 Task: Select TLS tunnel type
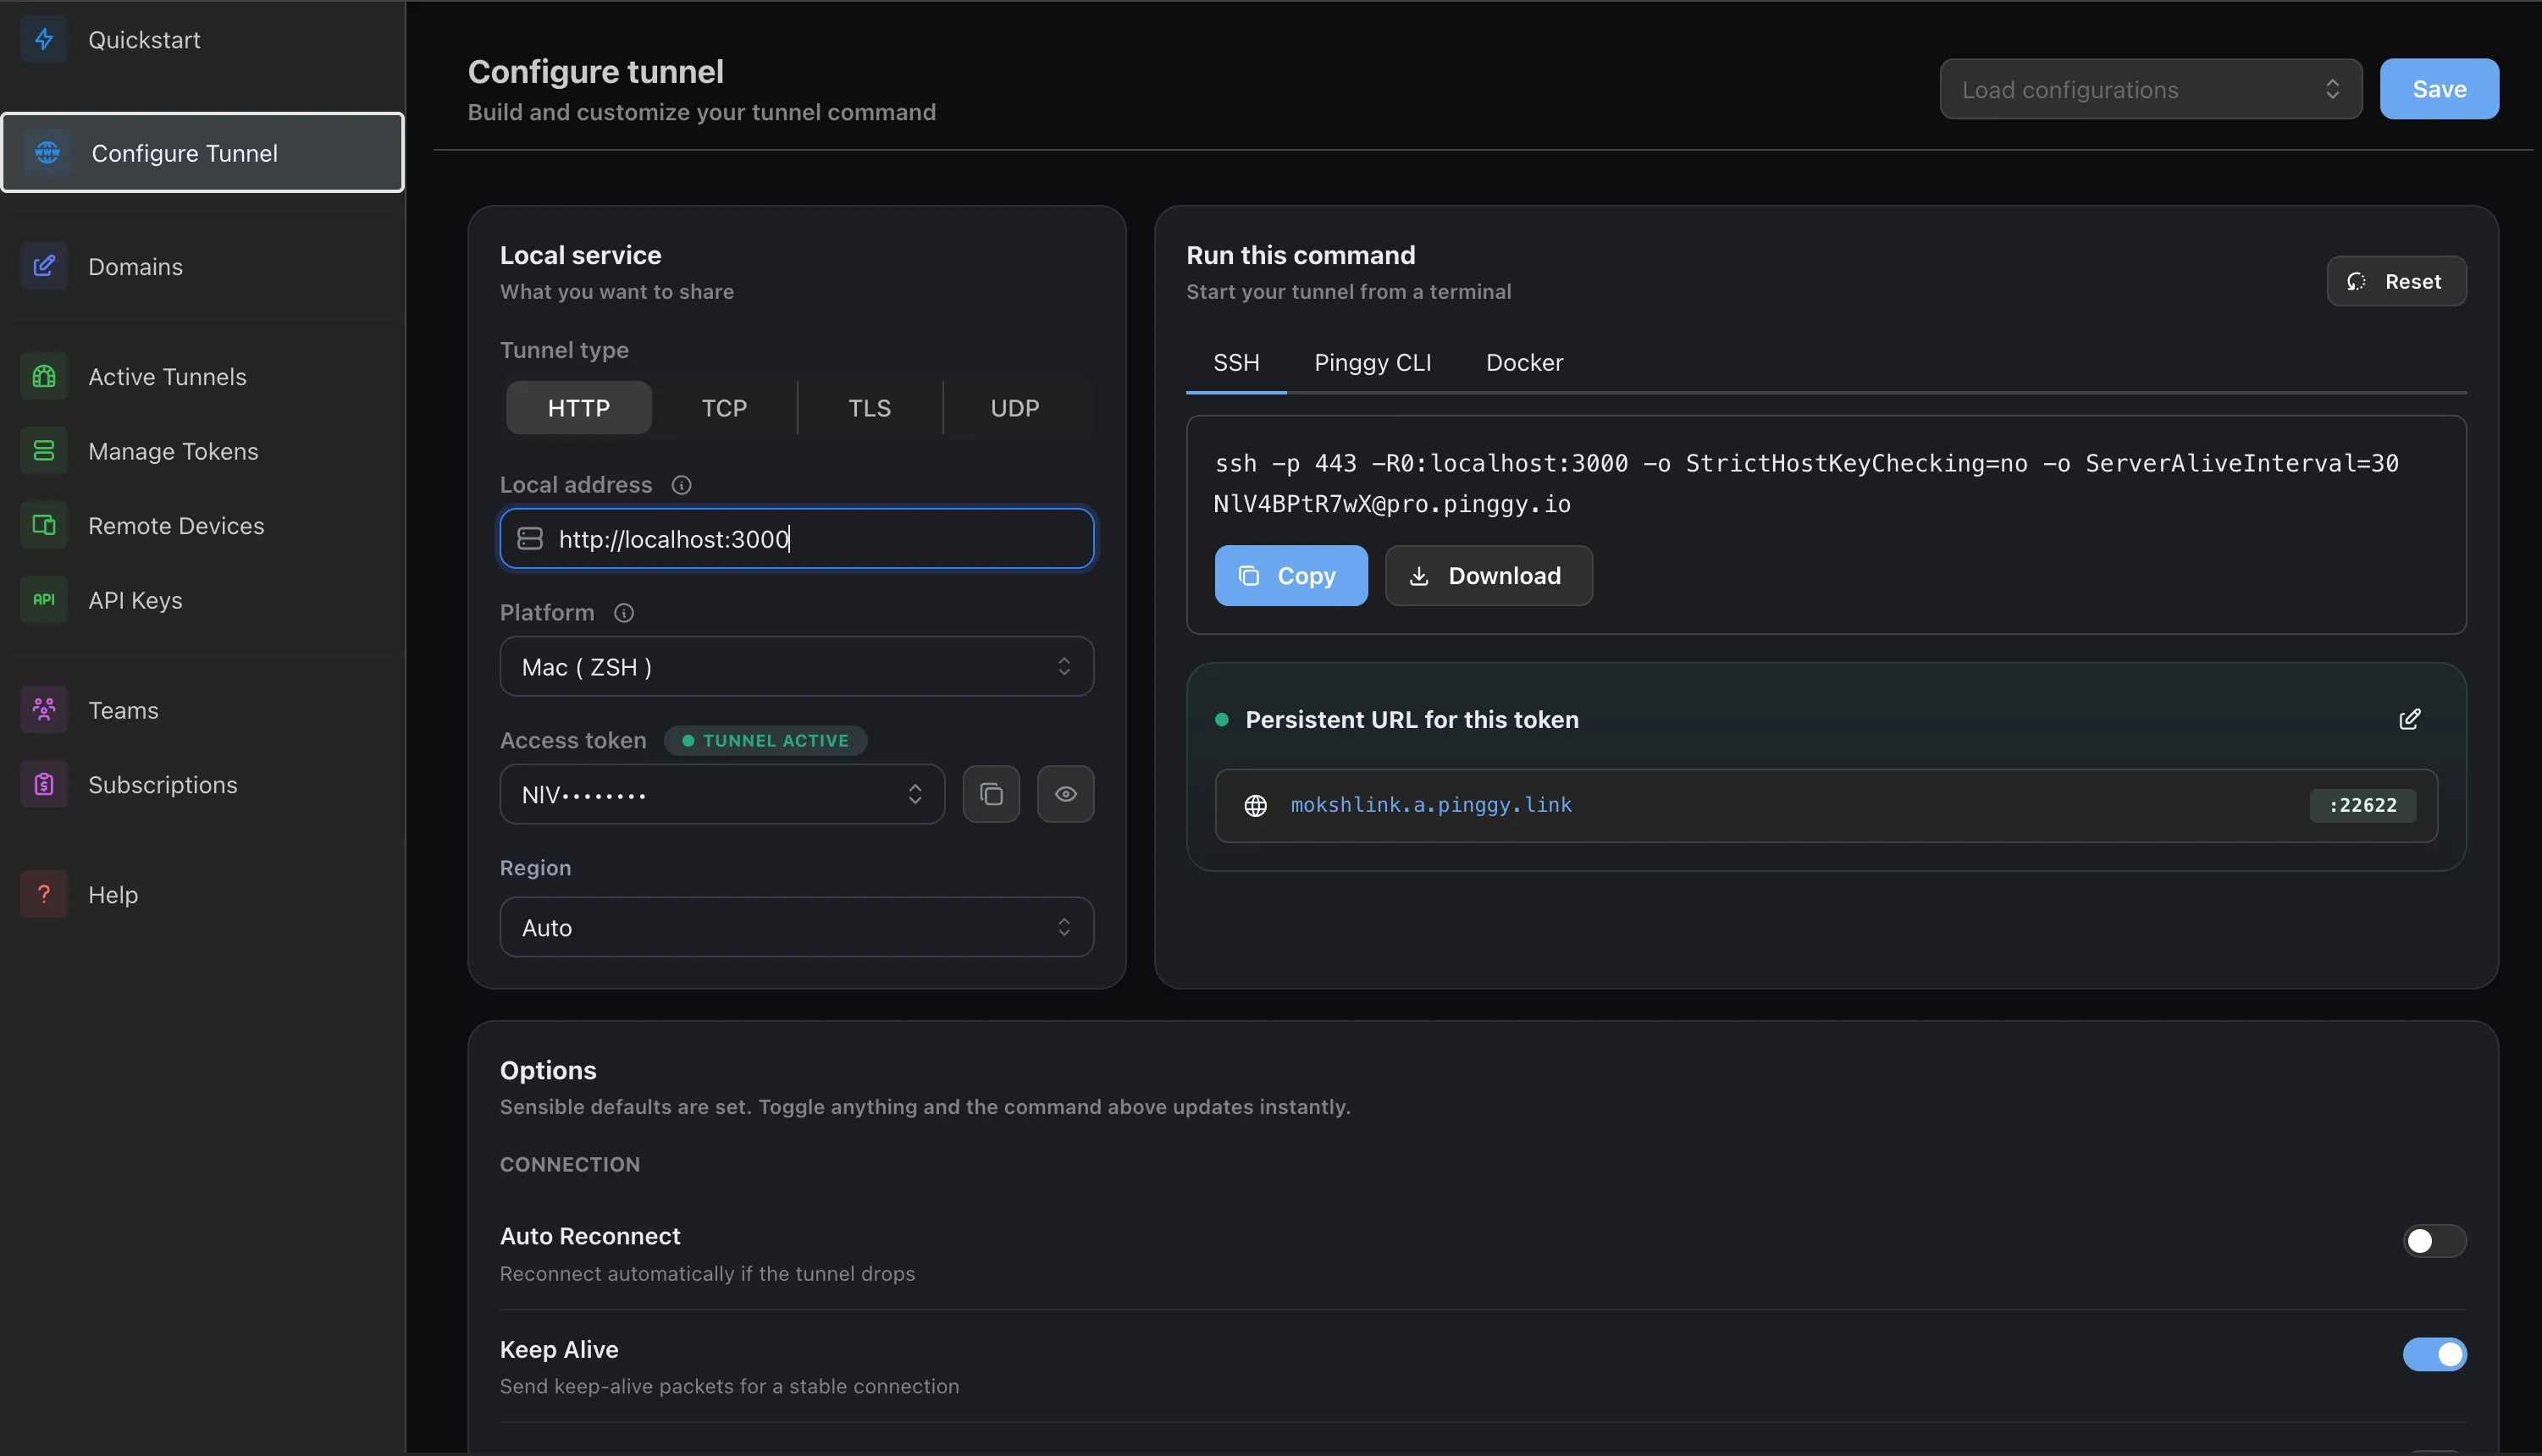[x=869, y=408]
